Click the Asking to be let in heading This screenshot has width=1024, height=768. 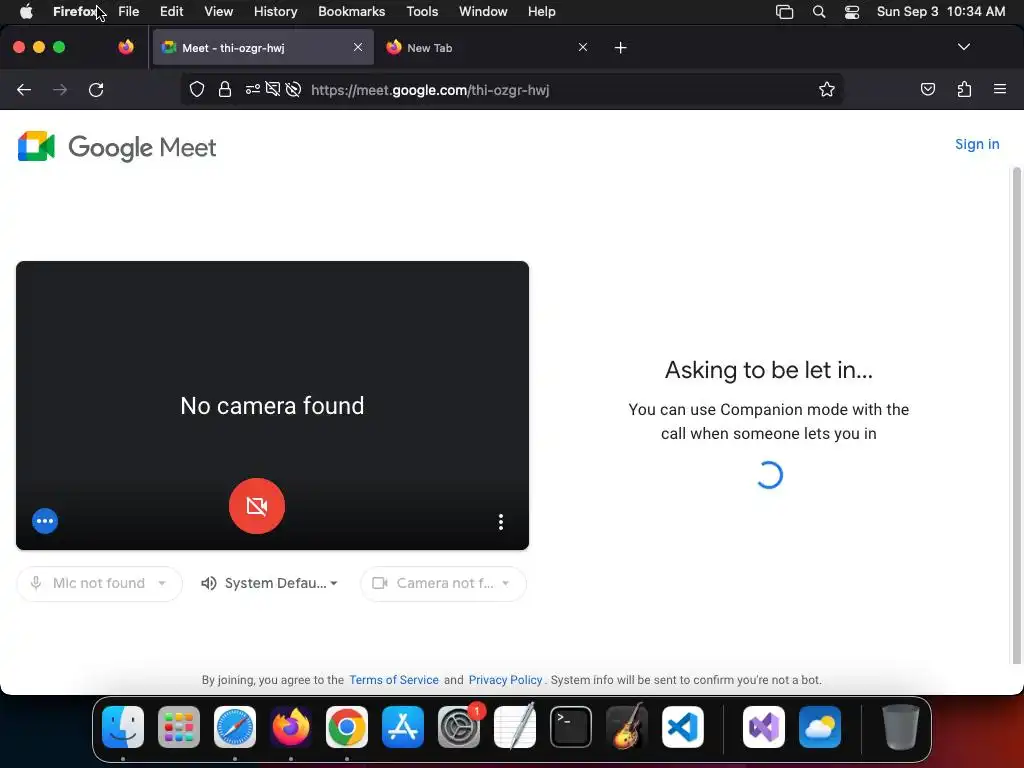pyautogui.click(x=769, y=370)
